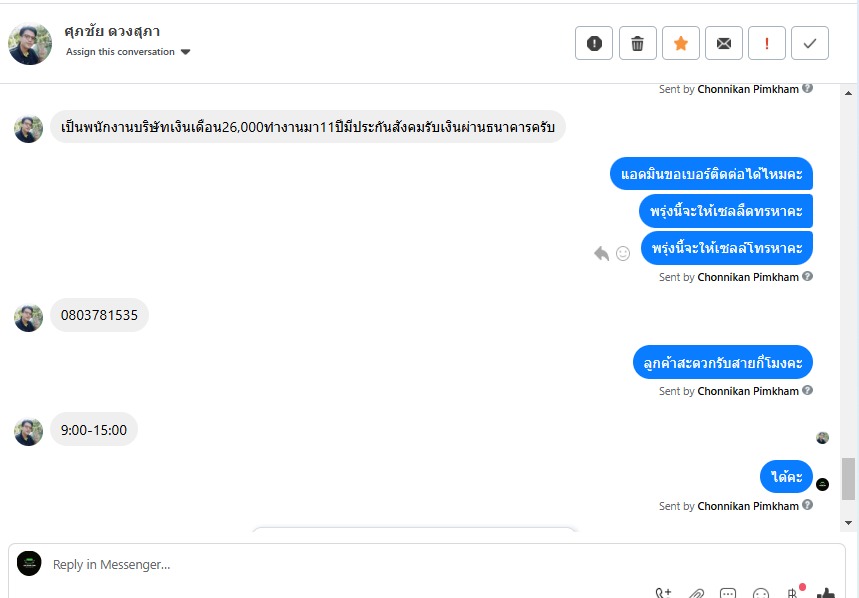Open the customer name ศุภชัย ดวงสุภา
Image resolution: width=859 pixels, height=598 pixels.
point(111,32)
